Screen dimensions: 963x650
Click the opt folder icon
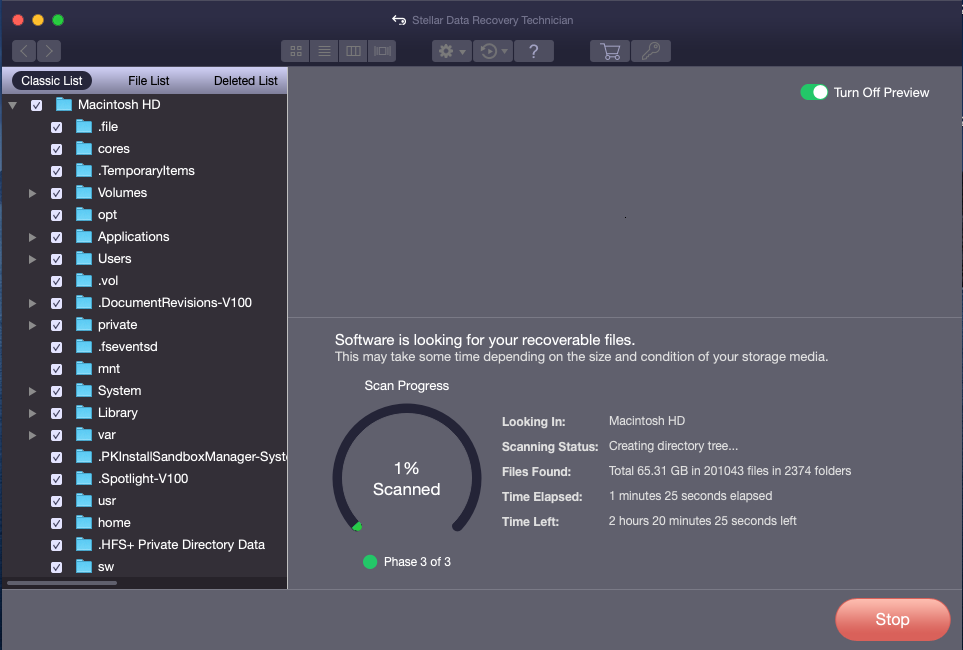(x=84, y=214)
